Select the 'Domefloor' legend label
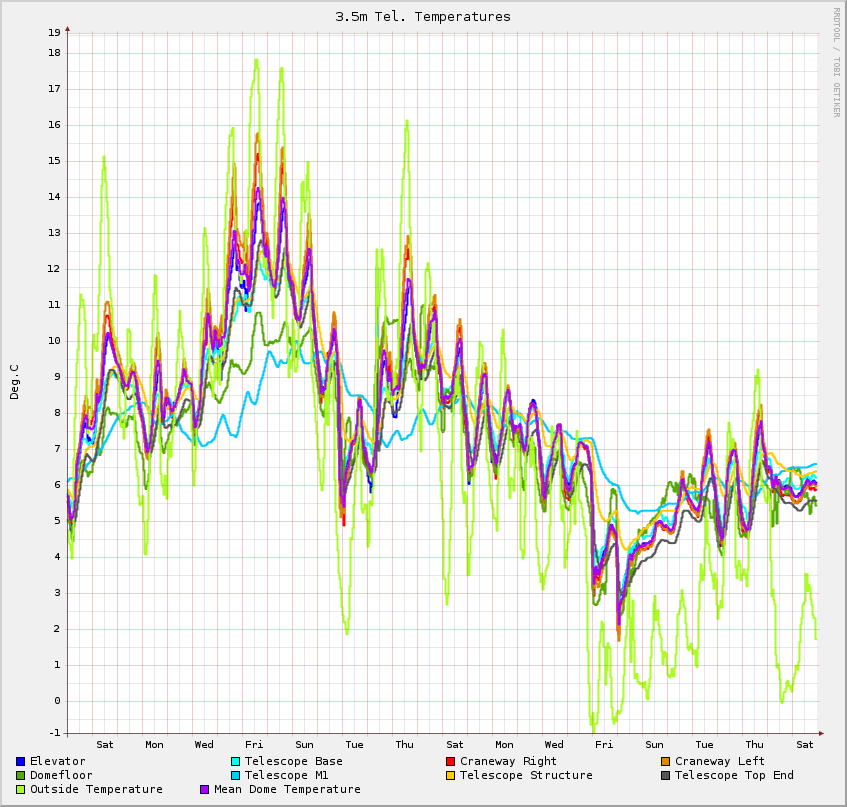The image size is (847, 807). (x=61, y=776)
